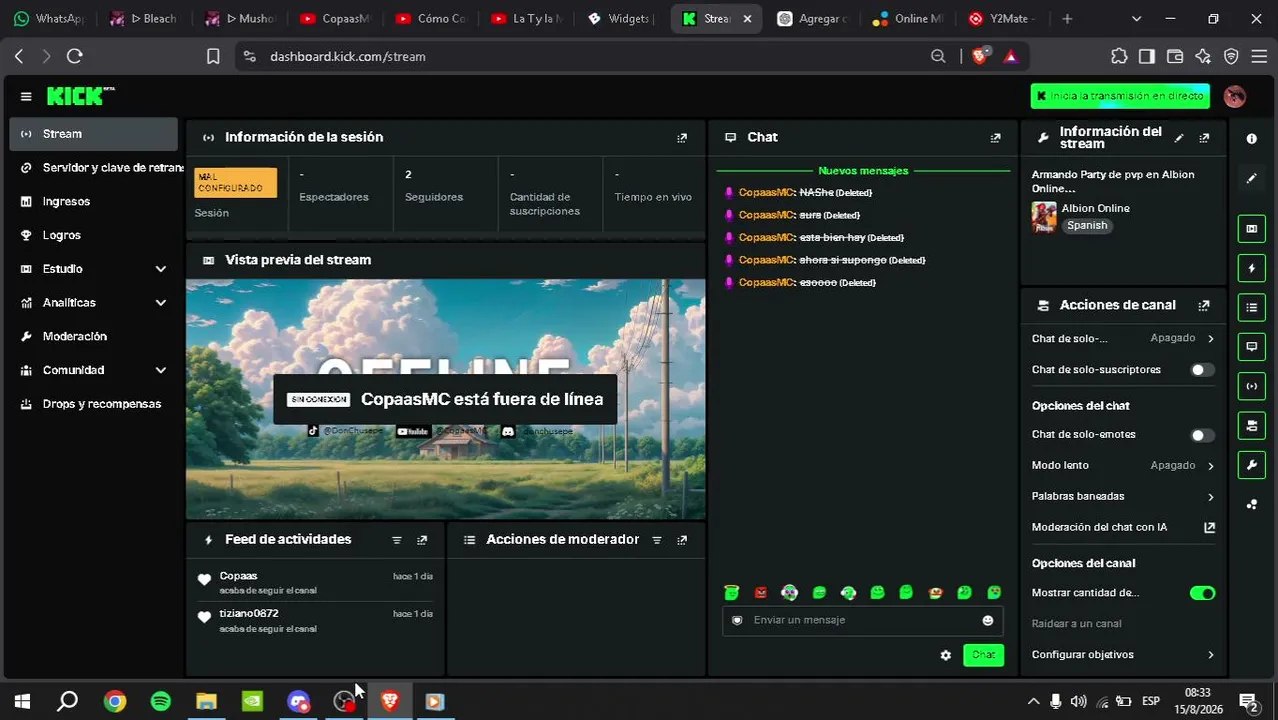The height and width of the screenshot is (720, 1278).
Task: Pop out the Feed de actividades panel
Action: 422,540
